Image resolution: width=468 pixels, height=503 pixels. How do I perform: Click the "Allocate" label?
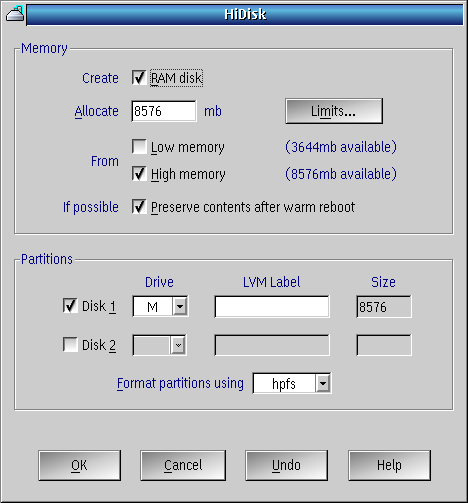click(x=97, y=111)
